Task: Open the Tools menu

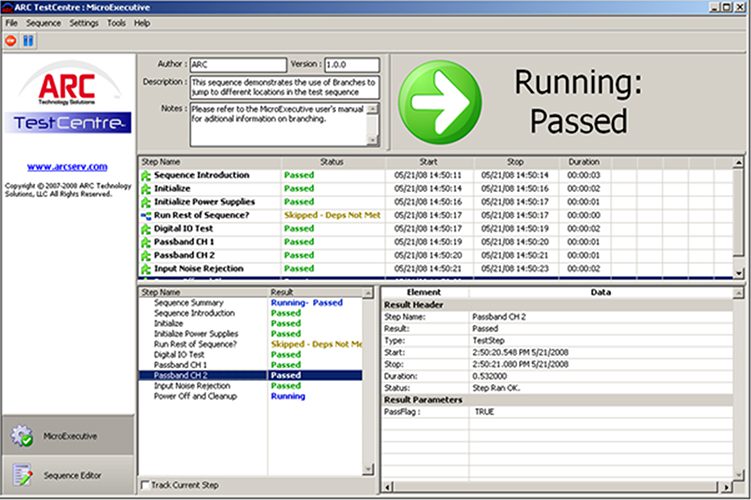Action: [x=116, y=23]
